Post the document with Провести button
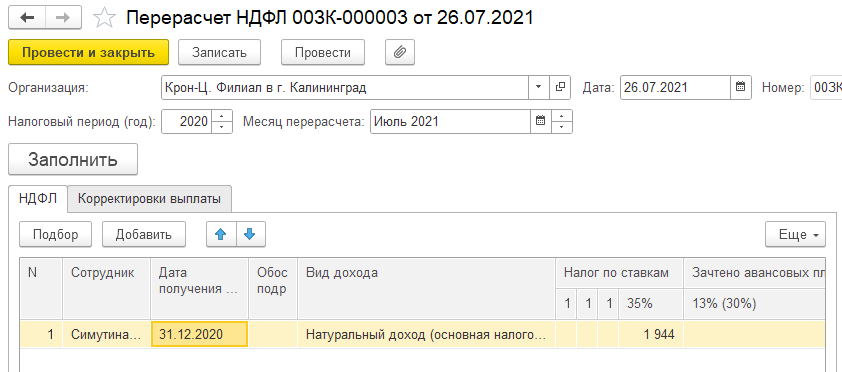The height and width of the screenshot is (372, 842). click(x=323, y=53)
